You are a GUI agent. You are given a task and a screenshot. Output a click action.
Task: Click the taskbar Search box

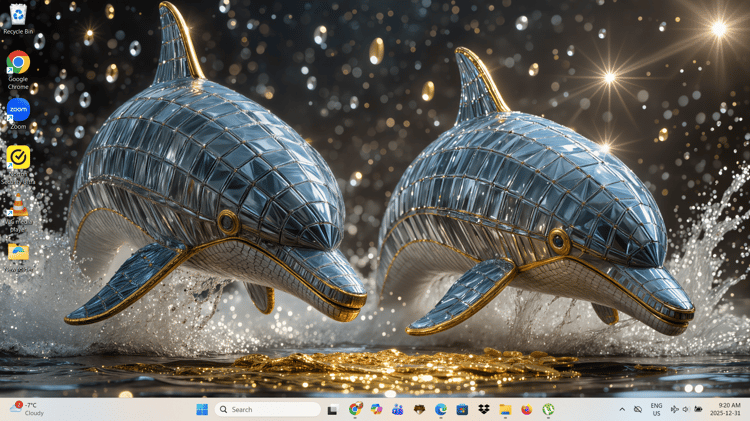coord(267,410)
